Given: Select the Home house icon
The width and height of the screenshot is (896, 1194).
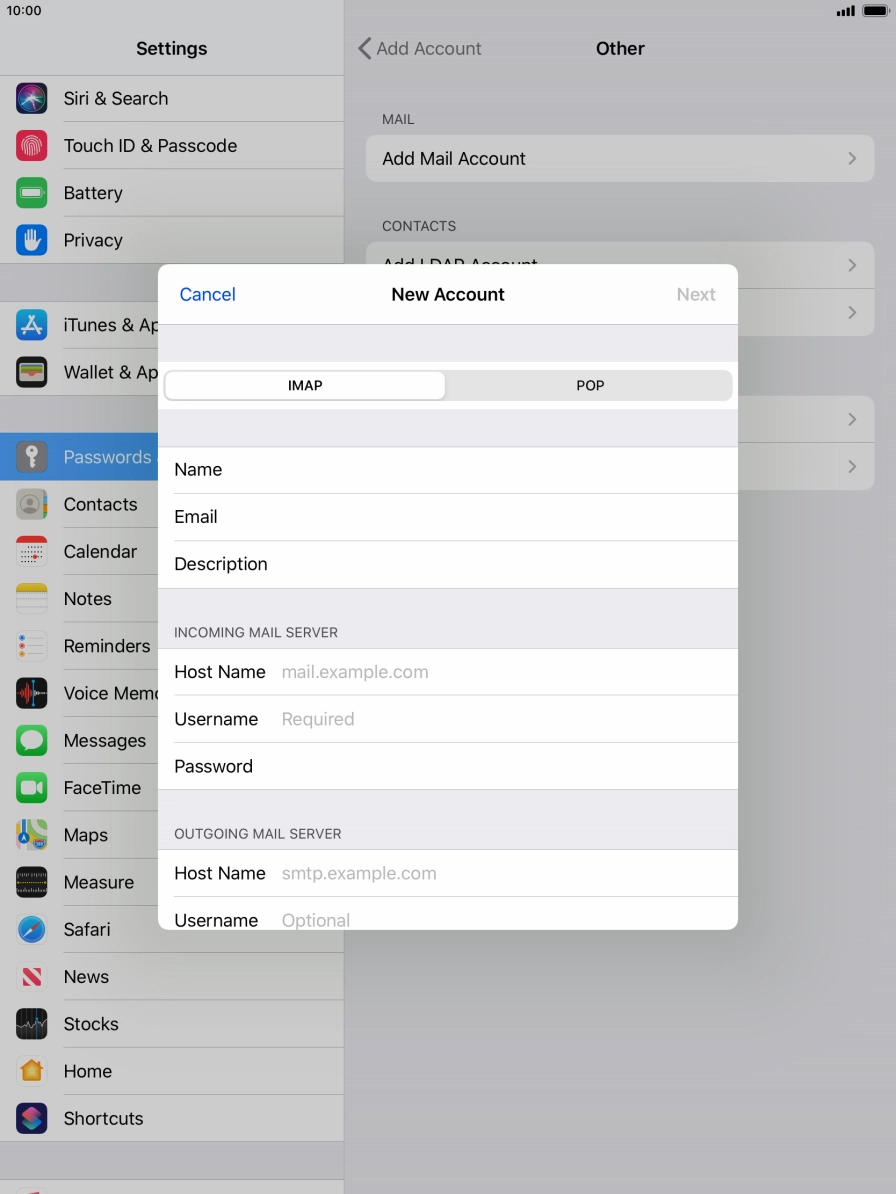Looking at the screenshot, I should (x=32, y=1071).
